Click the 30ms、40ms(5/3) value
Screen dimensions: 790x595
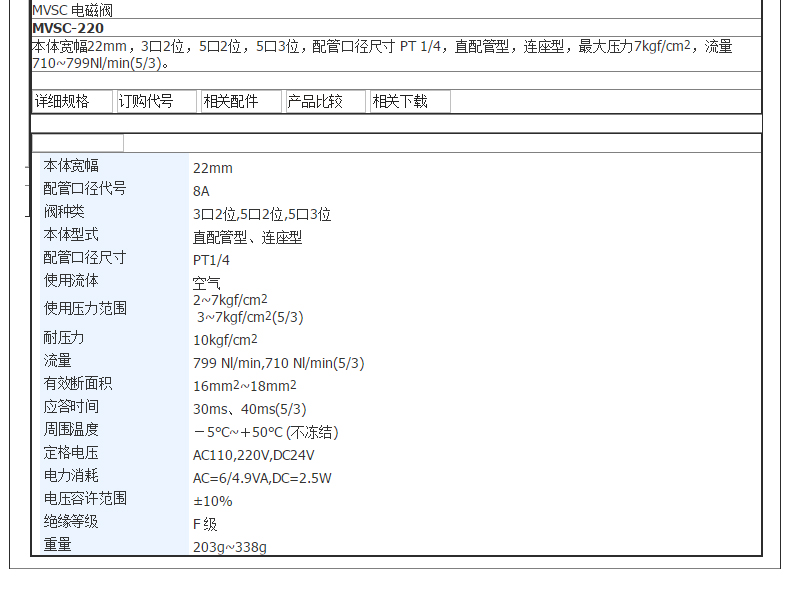click(x=249, y=409)
